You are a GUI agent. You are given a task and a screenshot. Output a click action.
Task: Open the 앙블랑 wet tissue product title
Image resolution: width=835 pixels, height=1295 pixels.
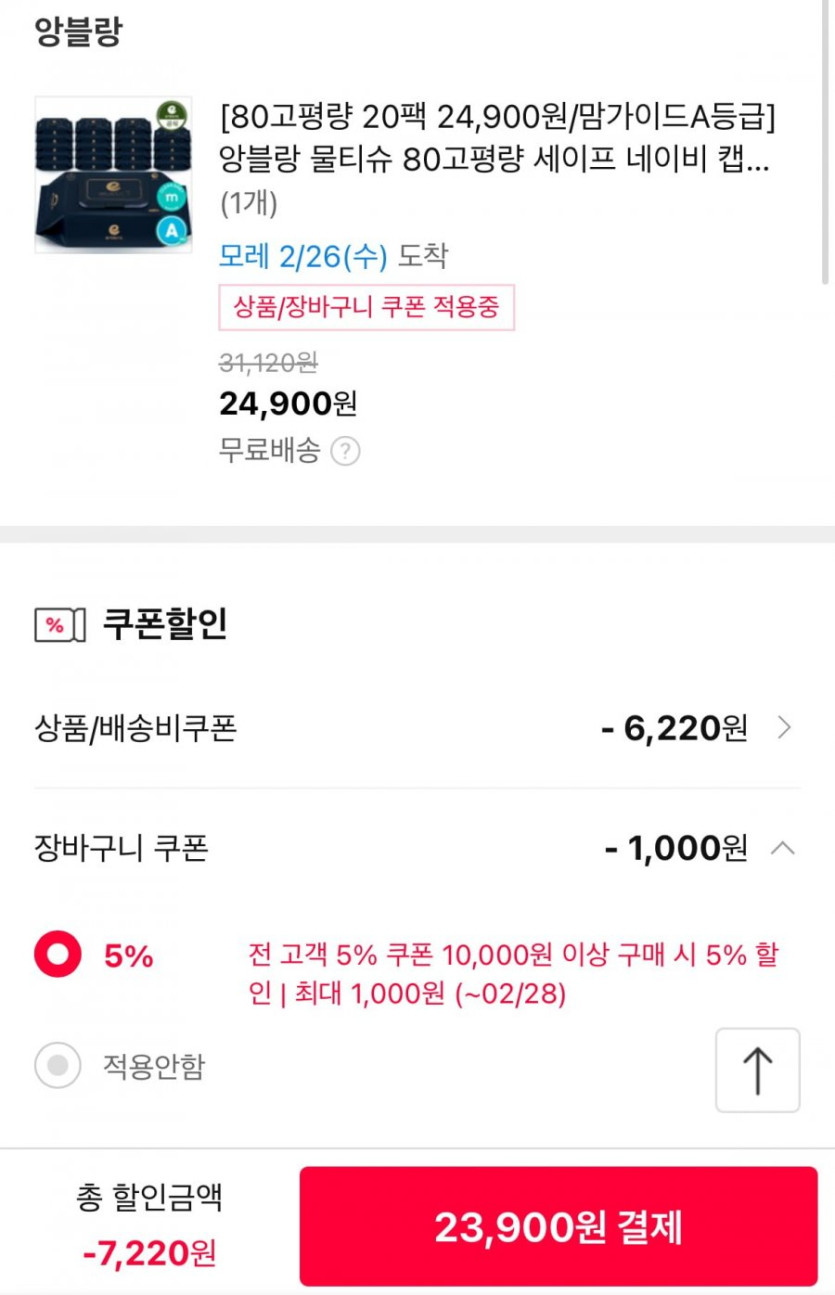point(497,139)
